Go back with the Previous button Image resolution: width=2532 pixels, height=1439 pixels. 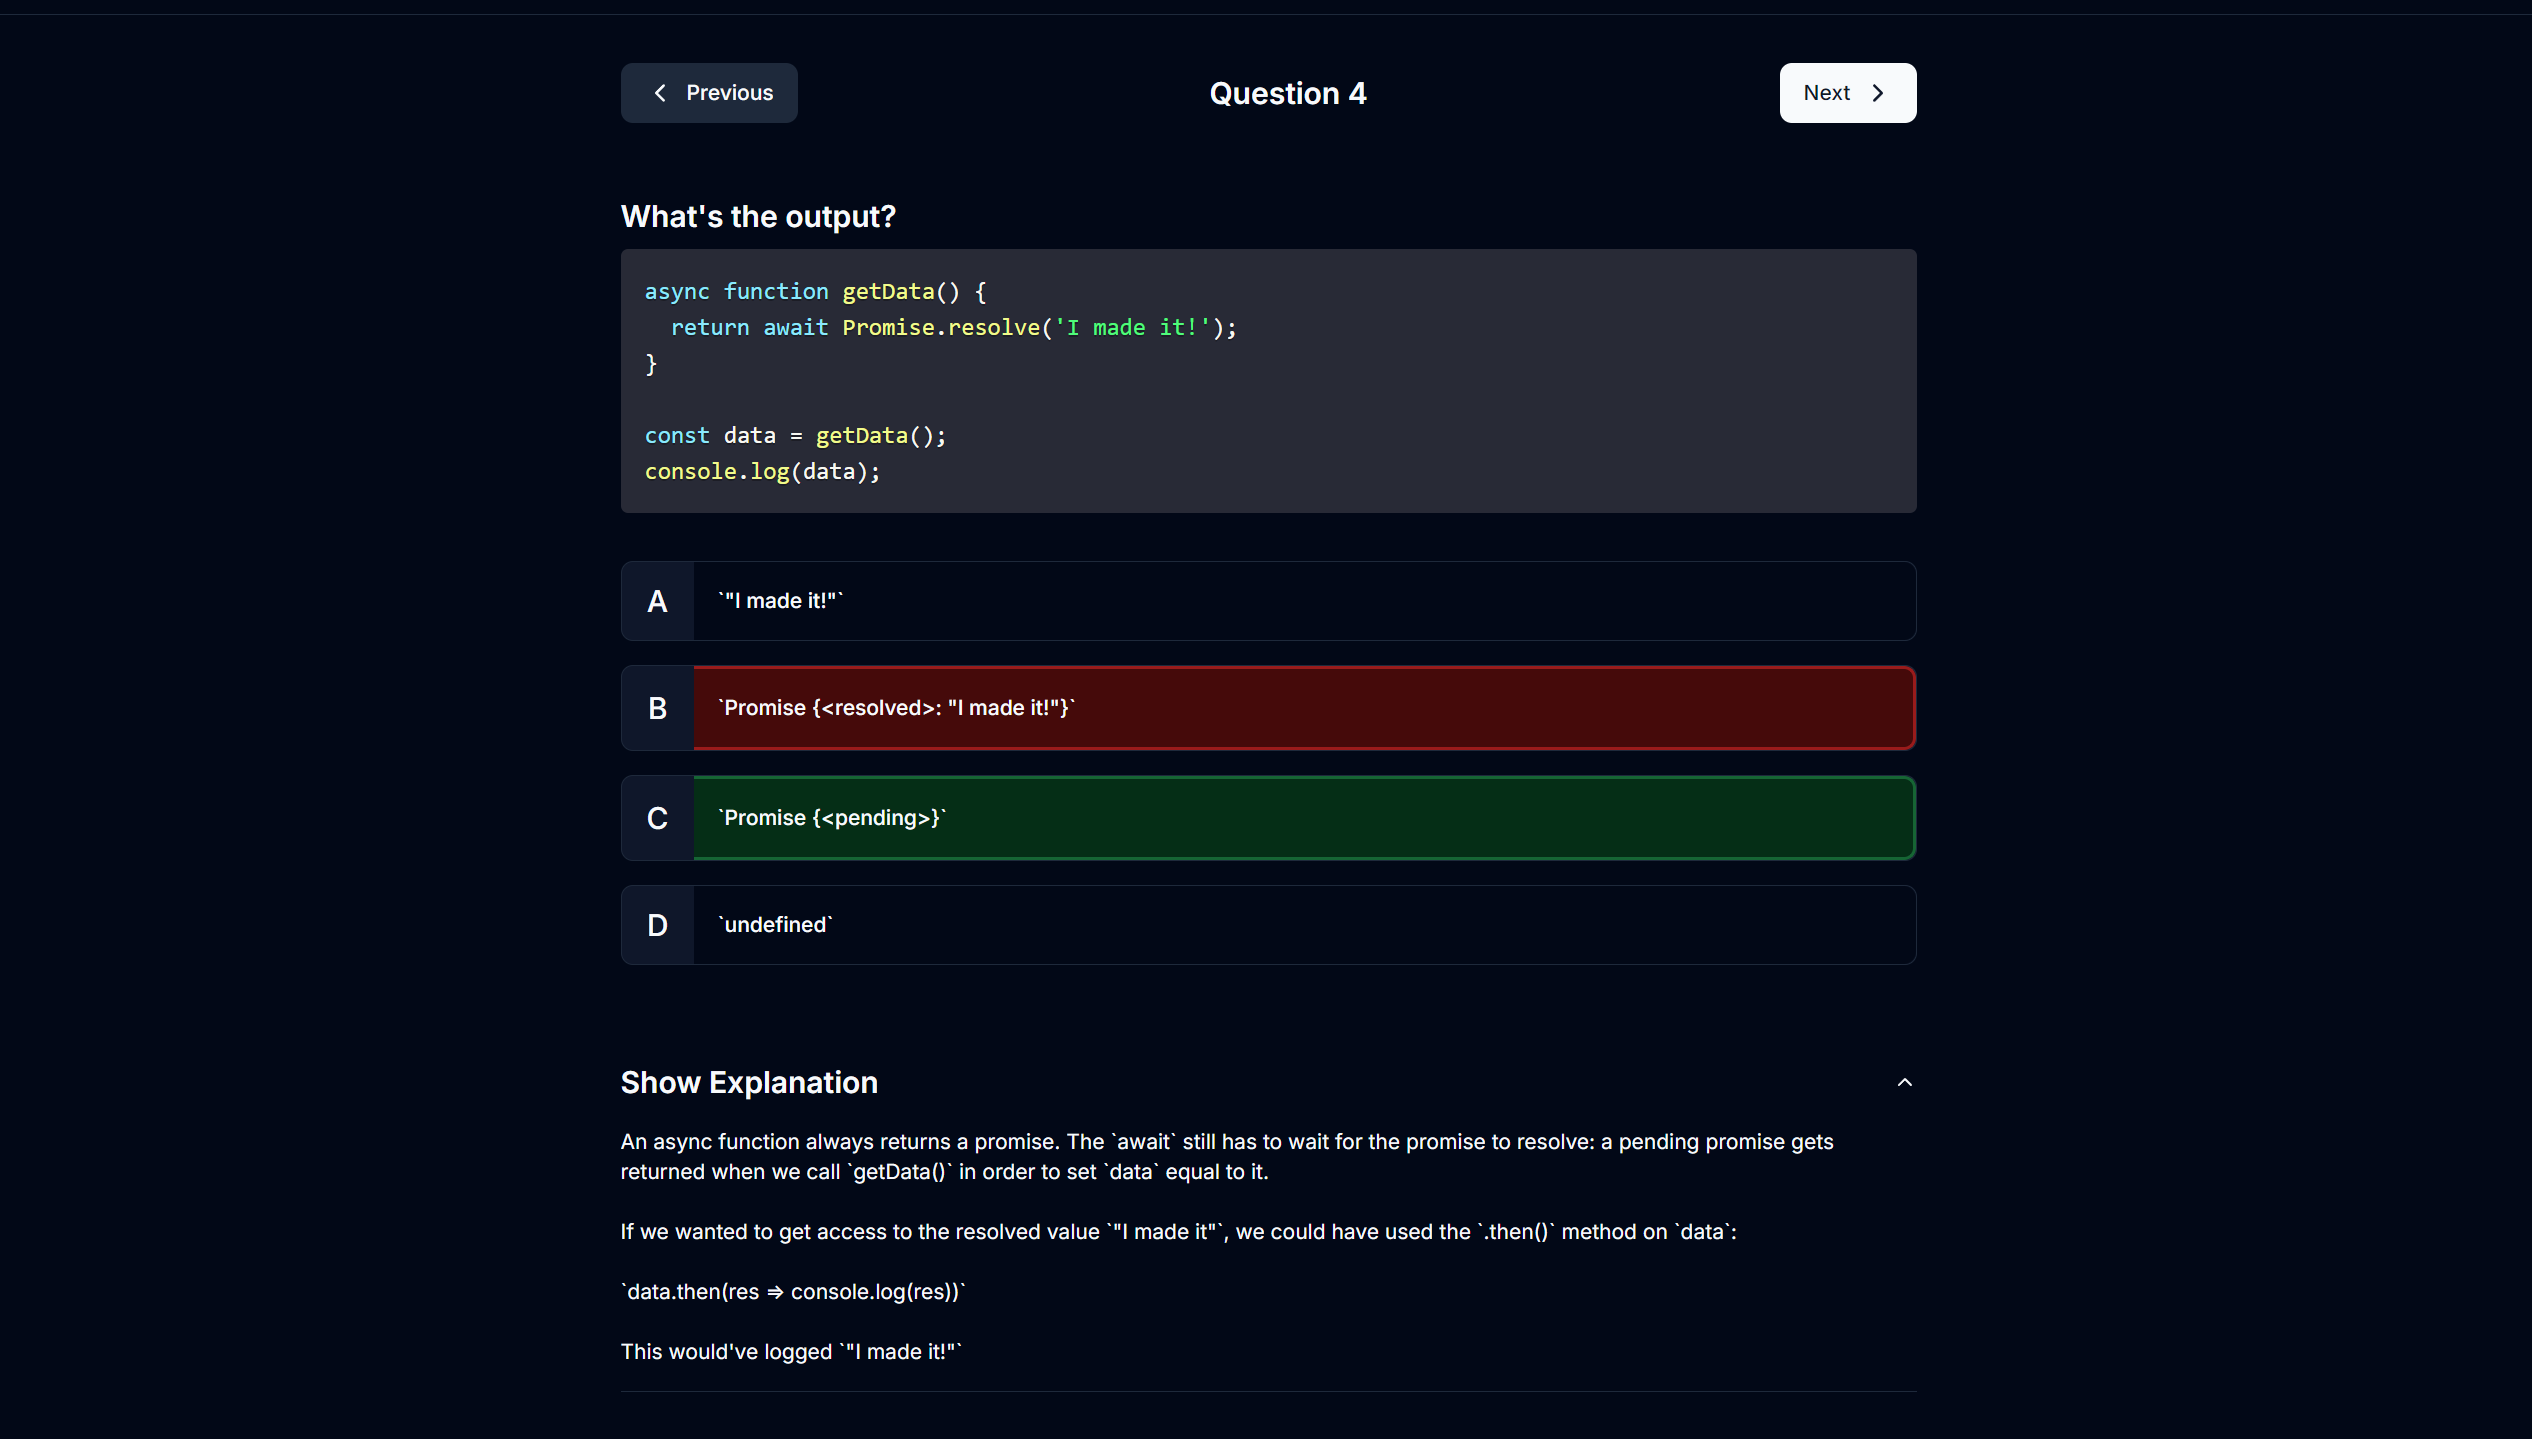pyautogui.click(x=709, y=93)
